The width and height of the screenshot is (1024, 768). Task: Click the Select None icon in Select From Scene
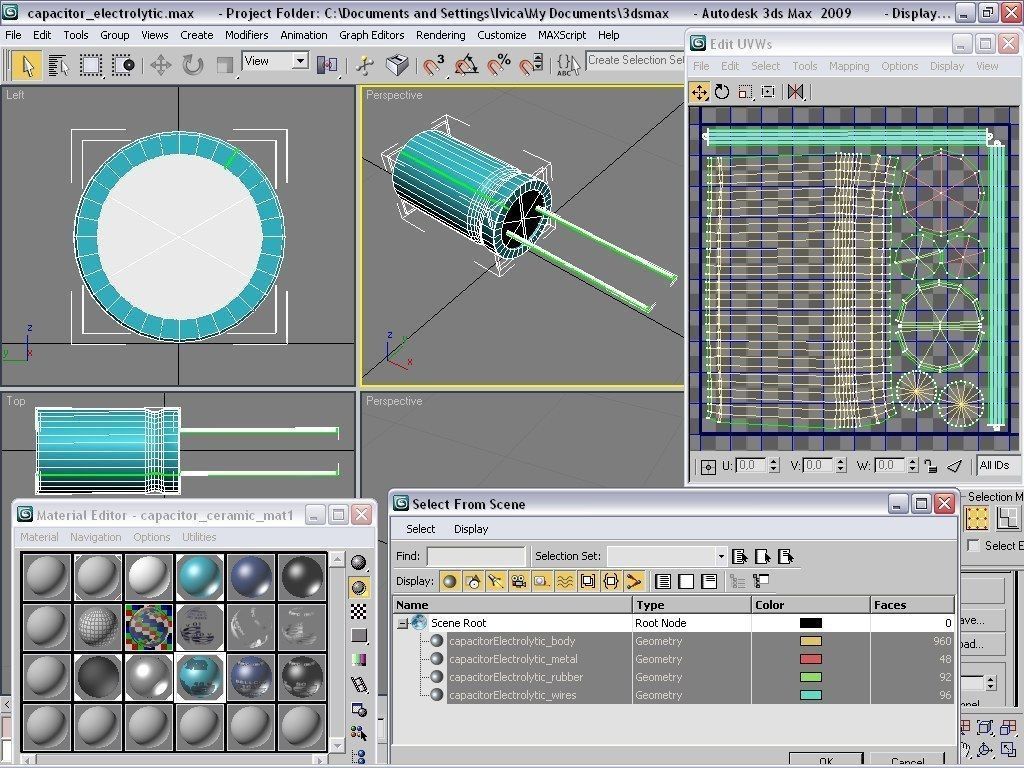click(763, 556)
